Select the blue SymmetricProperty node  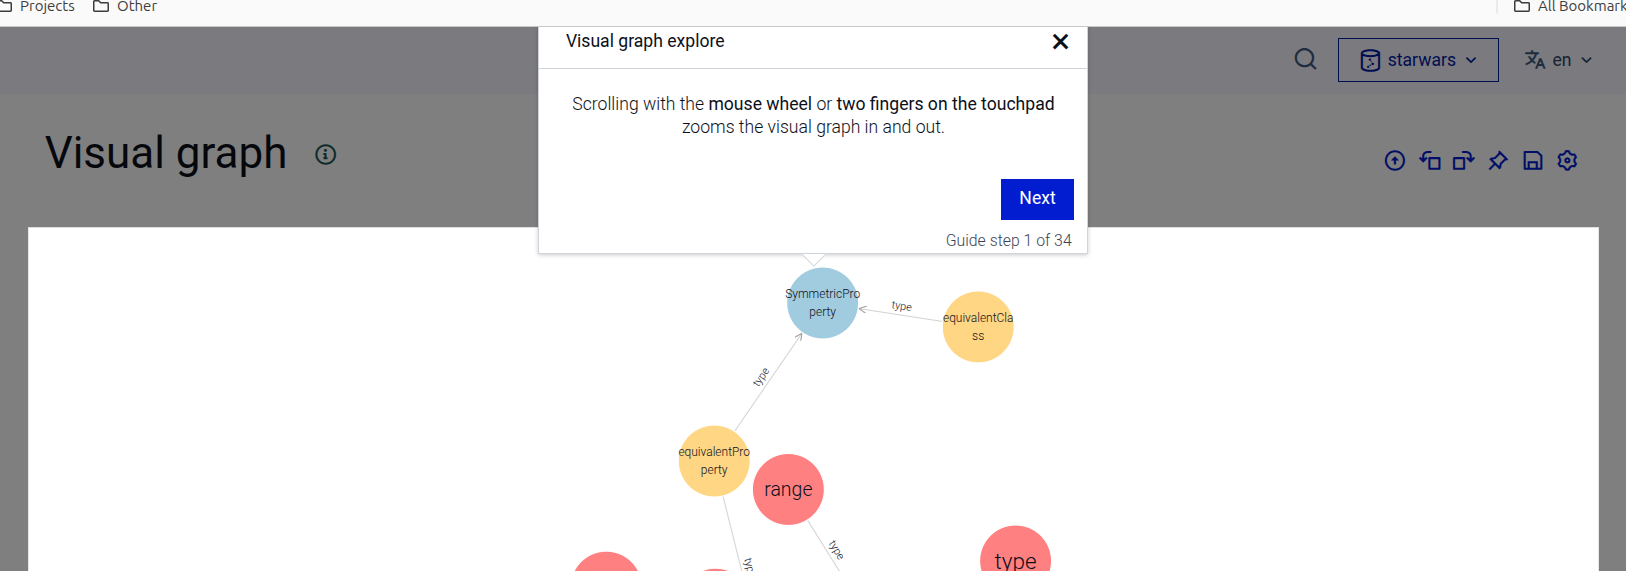pos(822,303)
